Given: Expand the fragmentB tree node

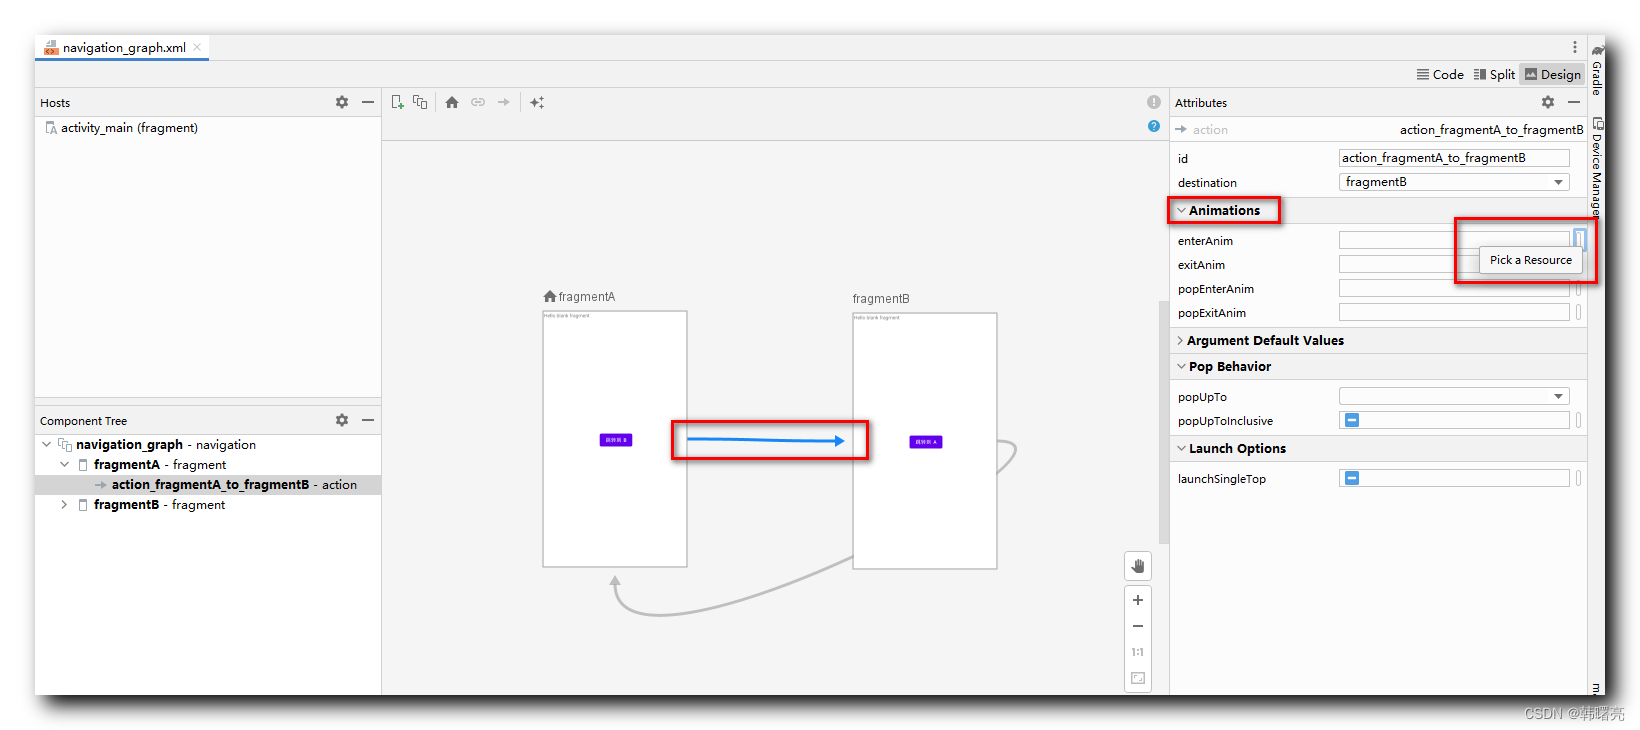Looking at the screenshot, I should tap(64, 504).
